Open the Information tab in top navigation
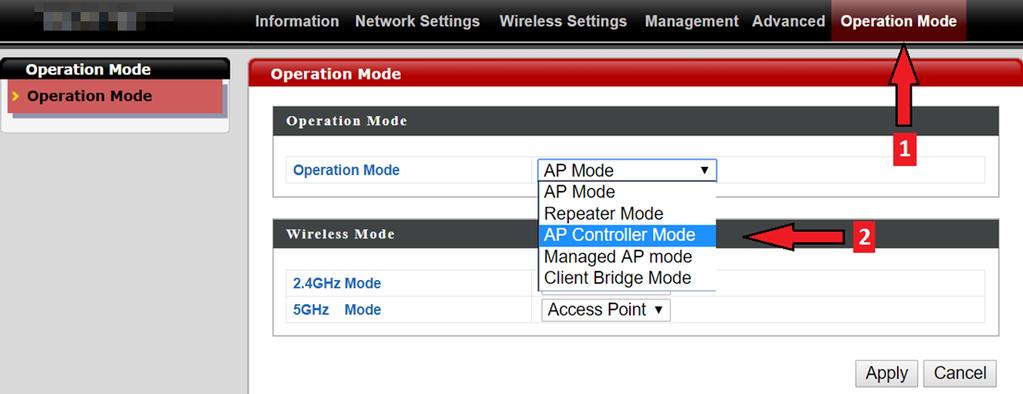 click(297, 22)
